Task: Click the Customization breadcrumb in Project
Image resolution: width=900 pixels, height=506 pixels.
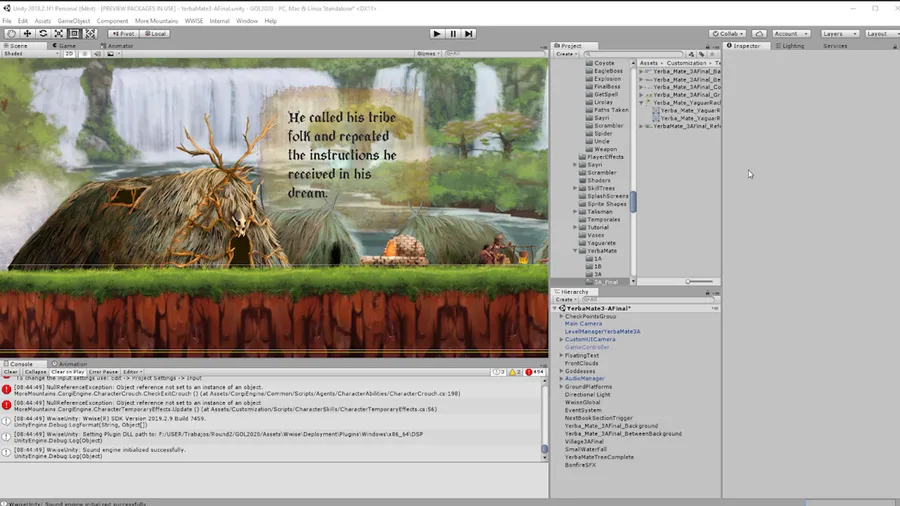Action: [686, 63]
